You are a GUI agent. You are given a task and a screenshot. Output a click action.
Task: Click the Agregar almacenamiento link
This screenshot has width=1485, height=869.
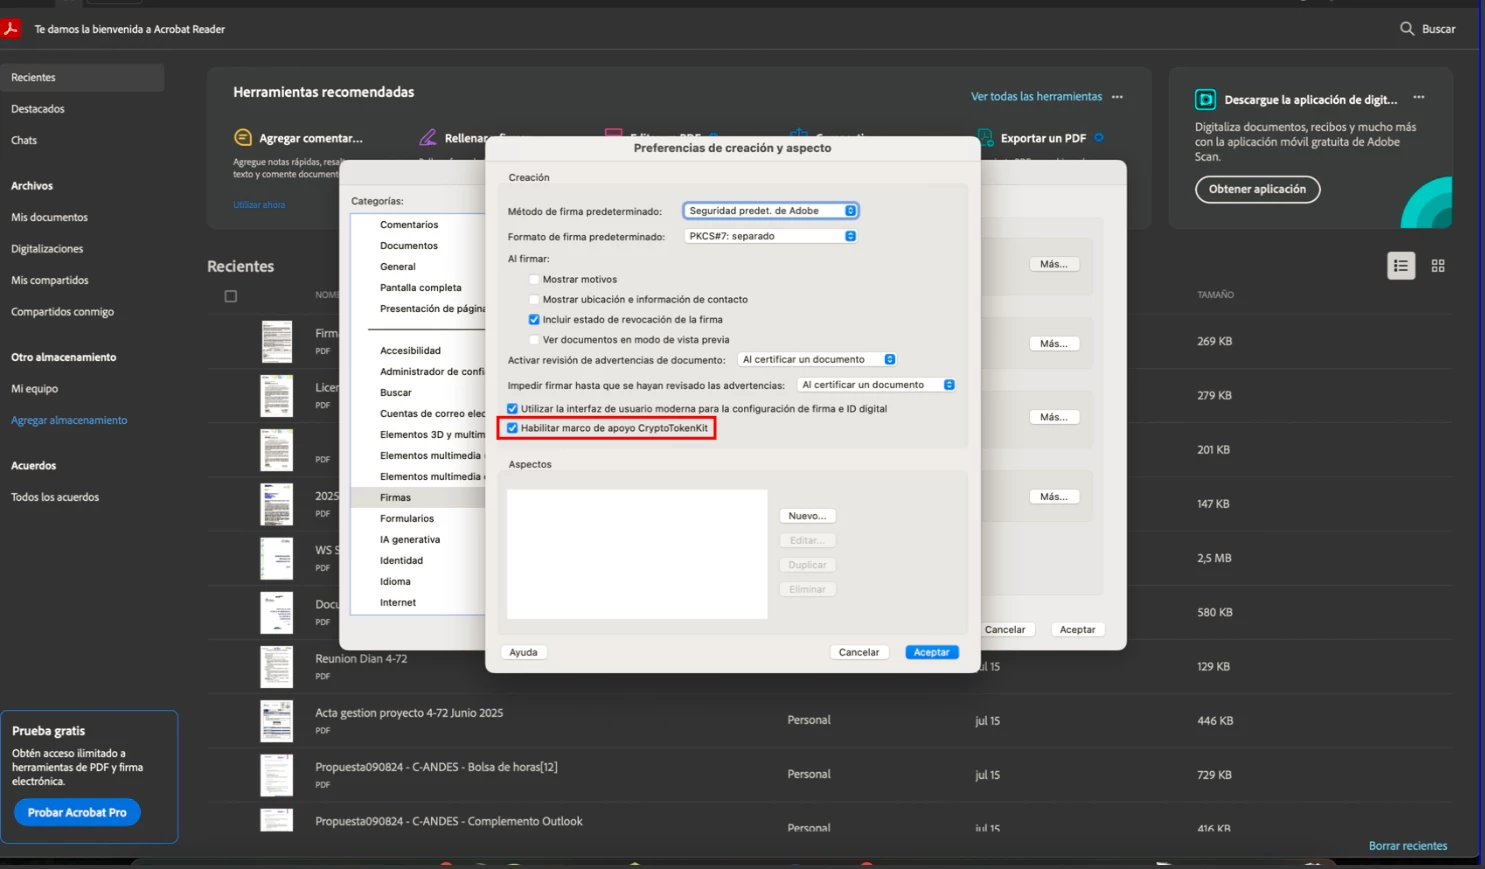coord(69,420)
